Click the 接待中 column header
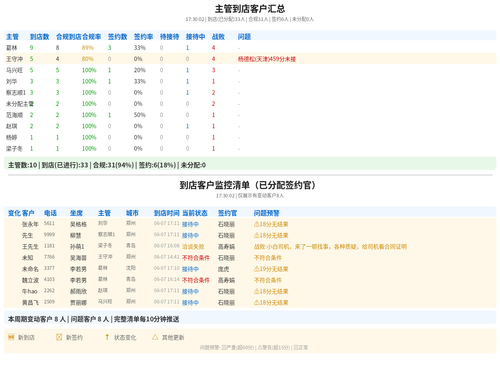Image resolution: width=500 pixels, height=370 pixels. (195, 37)
